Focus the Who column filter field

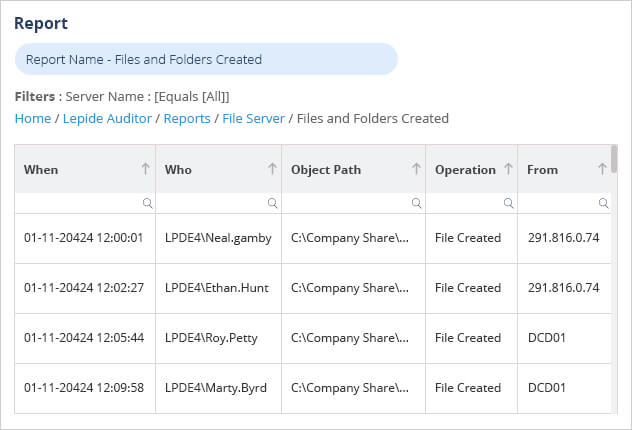coord(218,203)
